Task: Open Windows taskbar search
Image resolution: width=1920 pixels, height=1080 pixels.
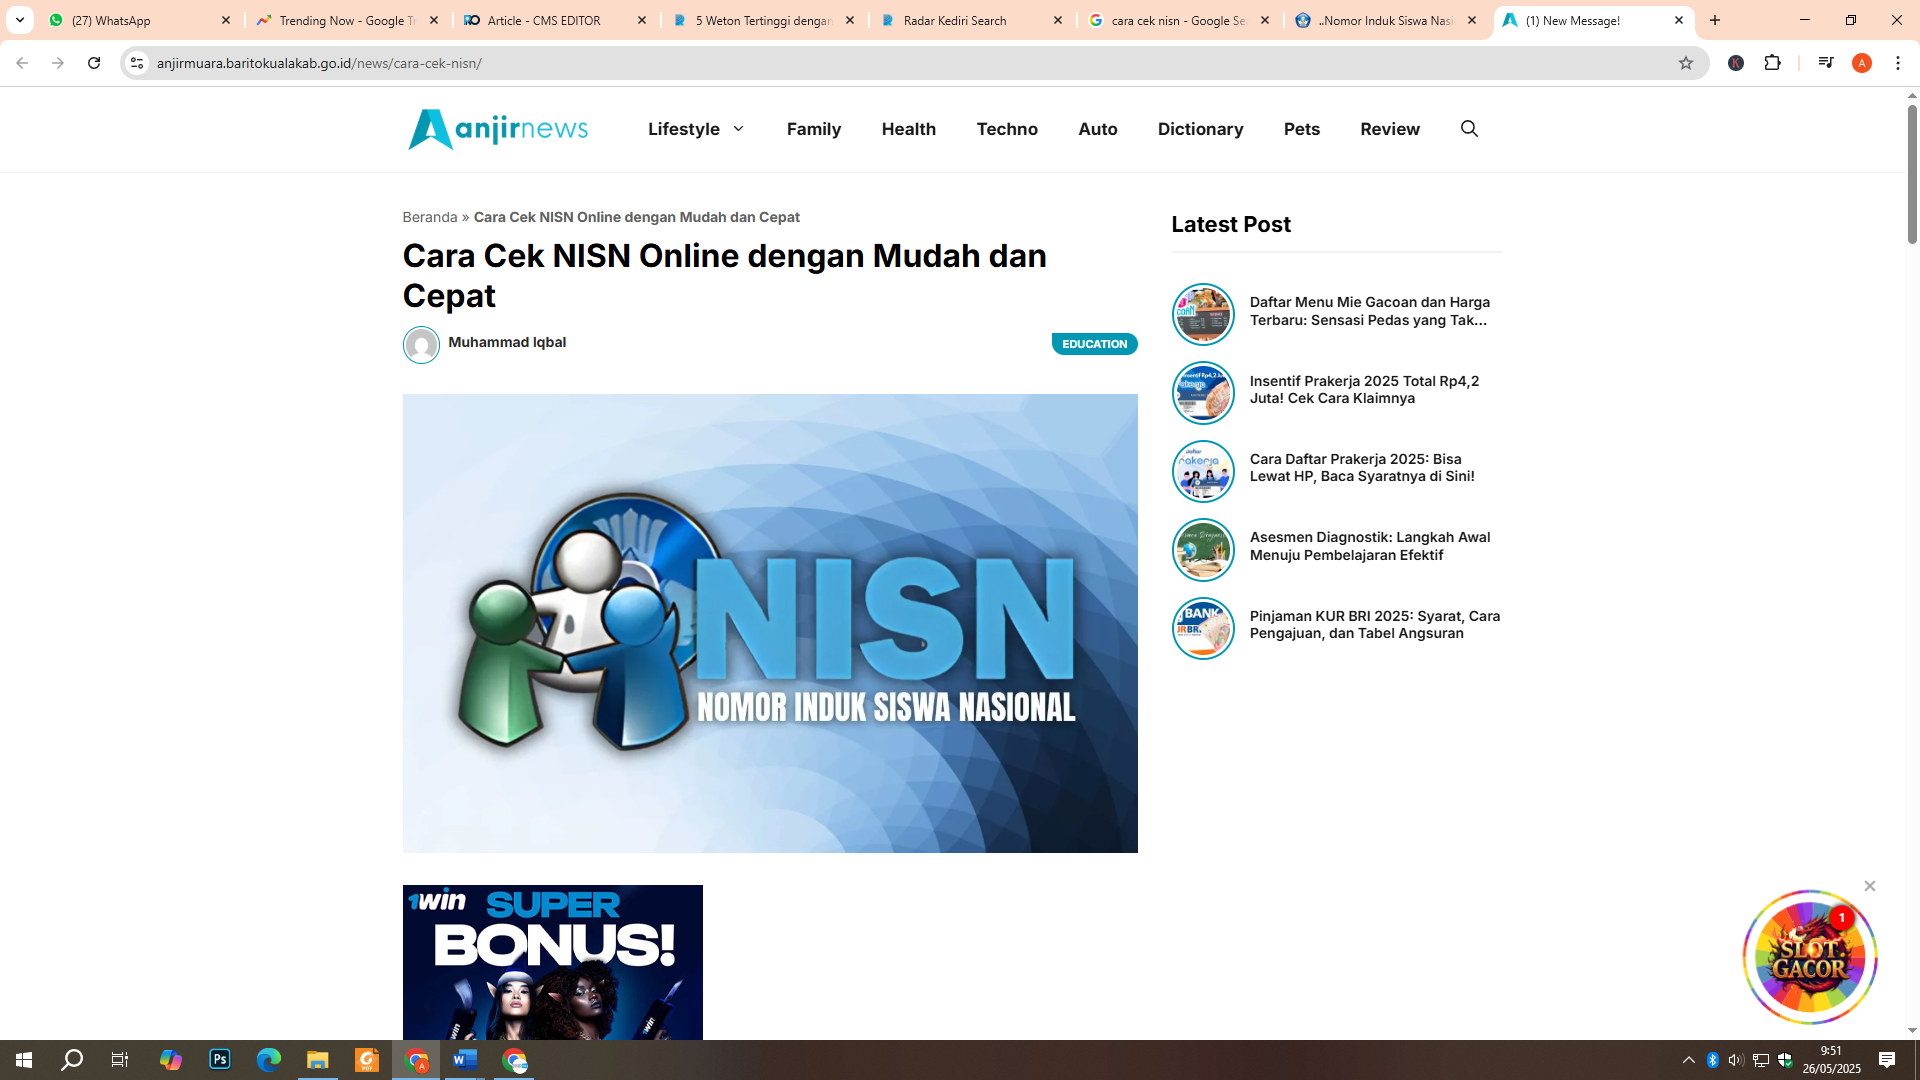Action: pyautogui.click(x=72, y=1060)
